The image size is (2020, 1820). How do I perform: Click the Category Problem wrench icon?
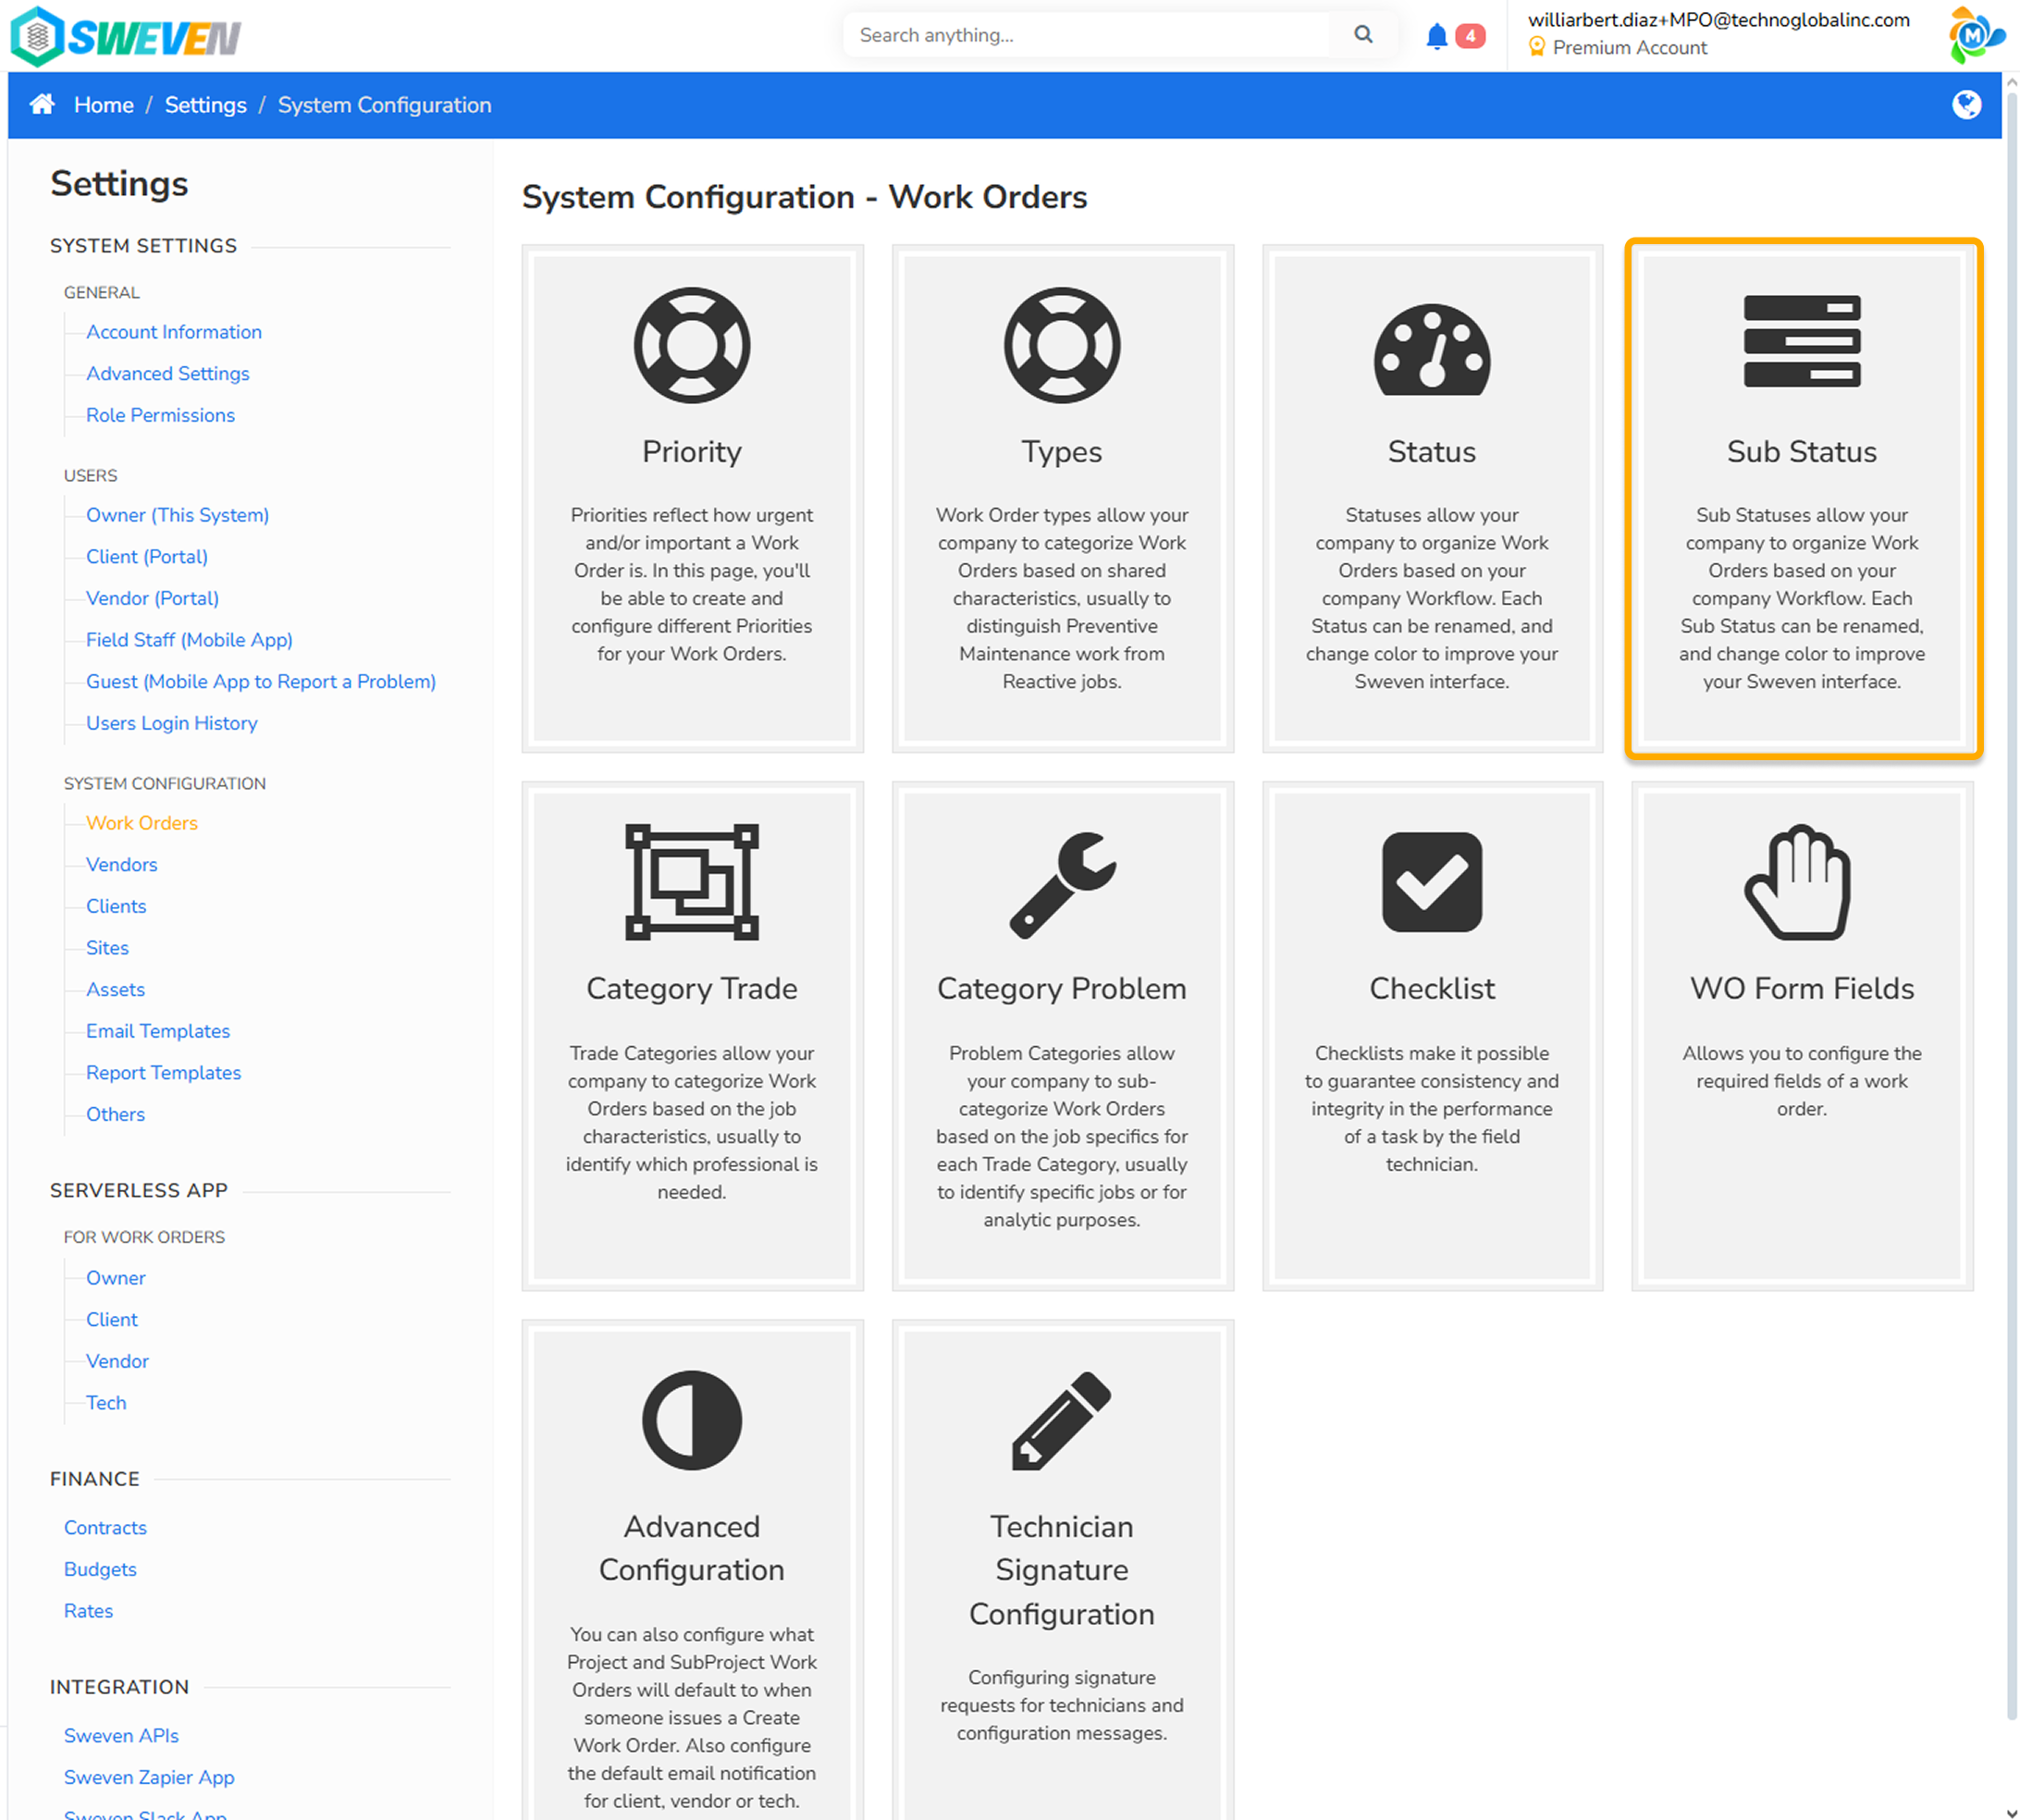[x=1062, y=885]
